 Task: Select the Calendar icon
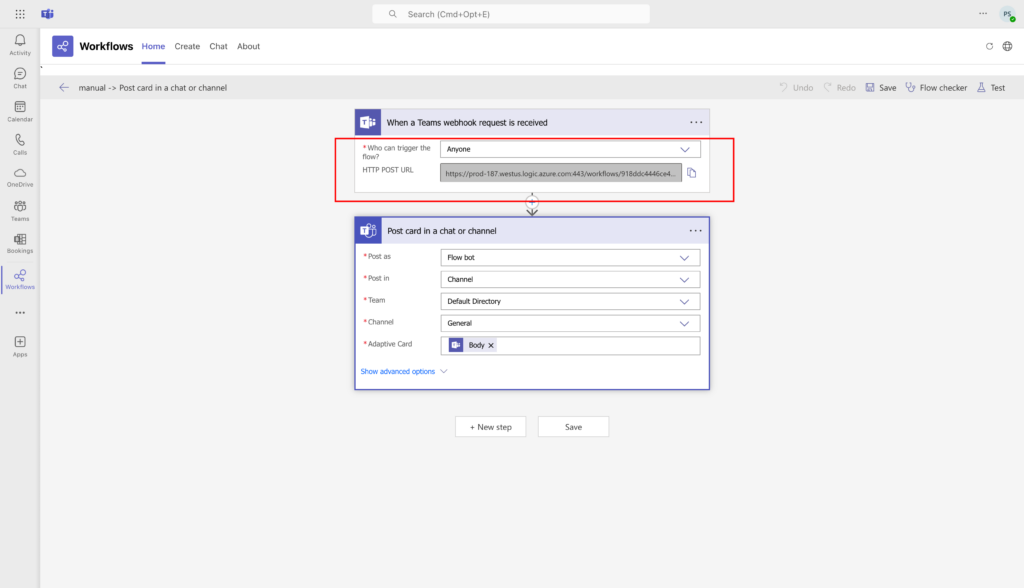(x=19, y=108)
